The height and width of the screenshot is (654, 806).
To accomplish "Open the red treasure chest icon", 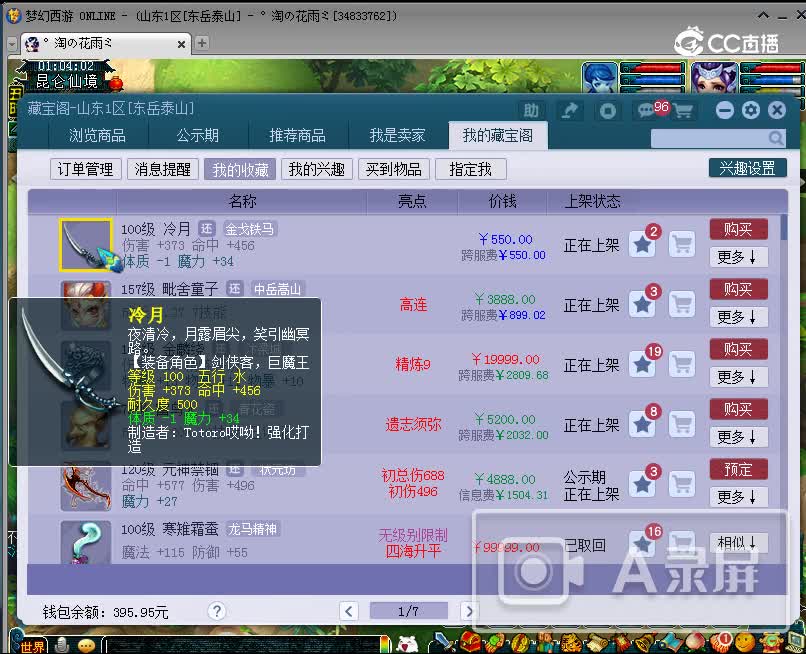I will coord(469,642).
